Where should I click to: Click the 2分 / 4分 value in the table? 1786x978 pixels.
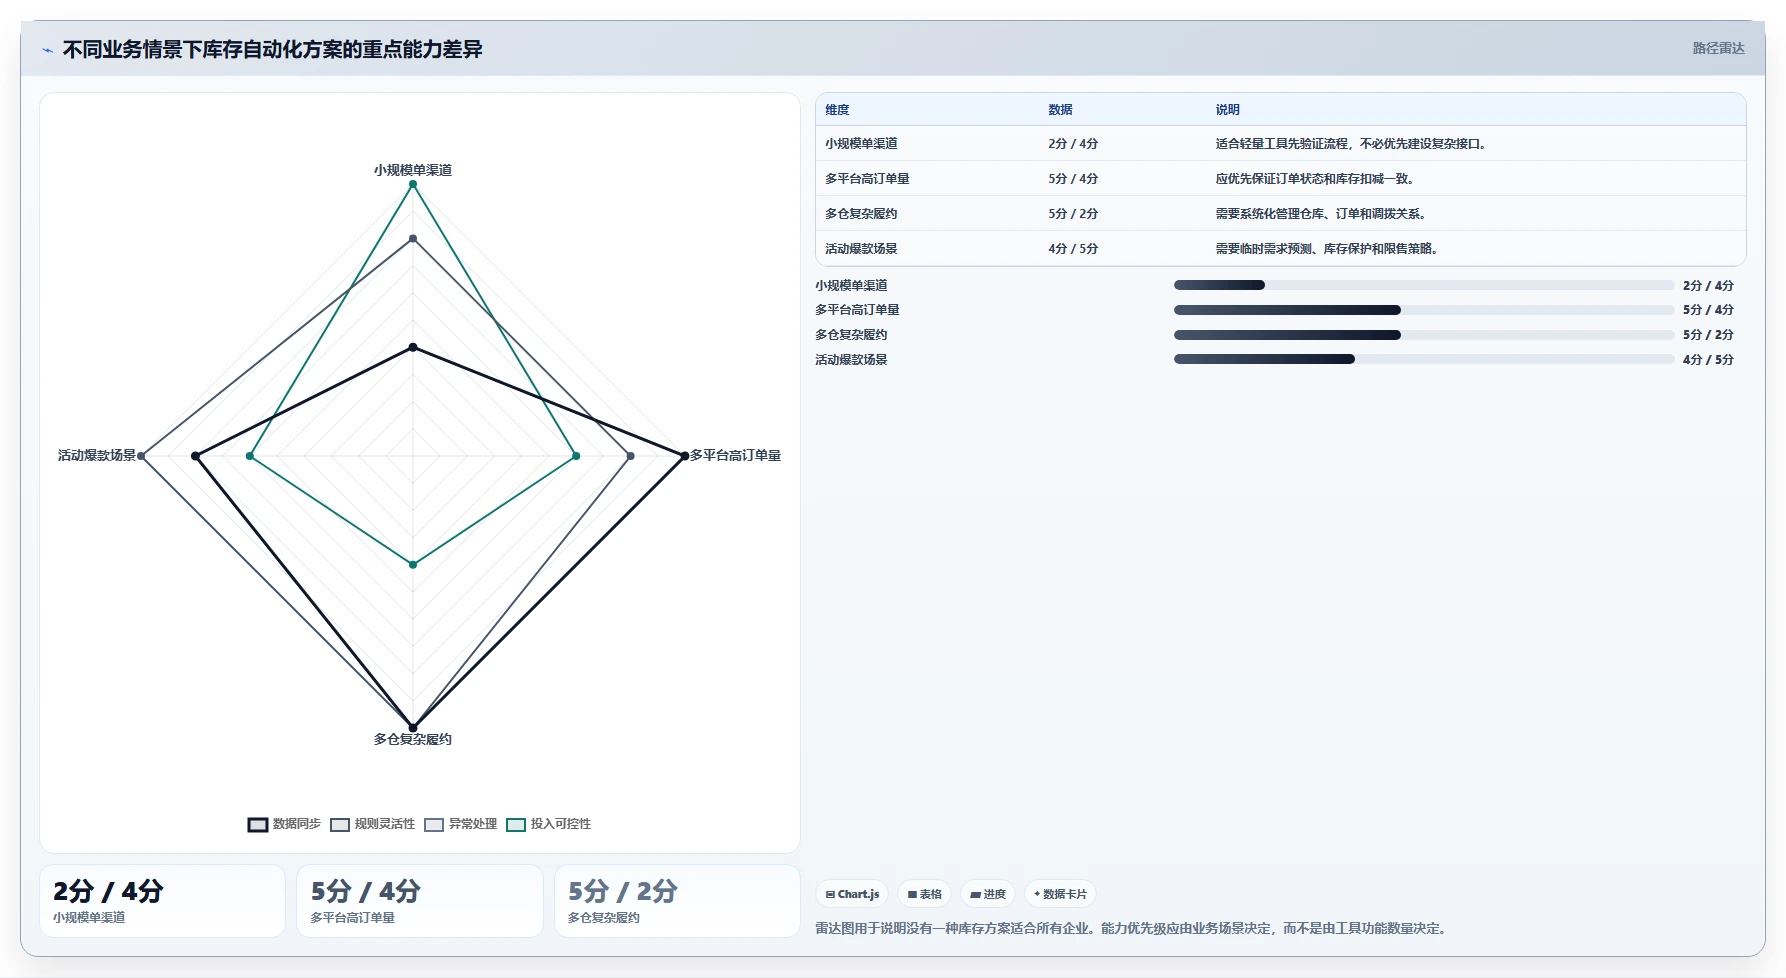pyautogui.click(x=1073, y=144)
